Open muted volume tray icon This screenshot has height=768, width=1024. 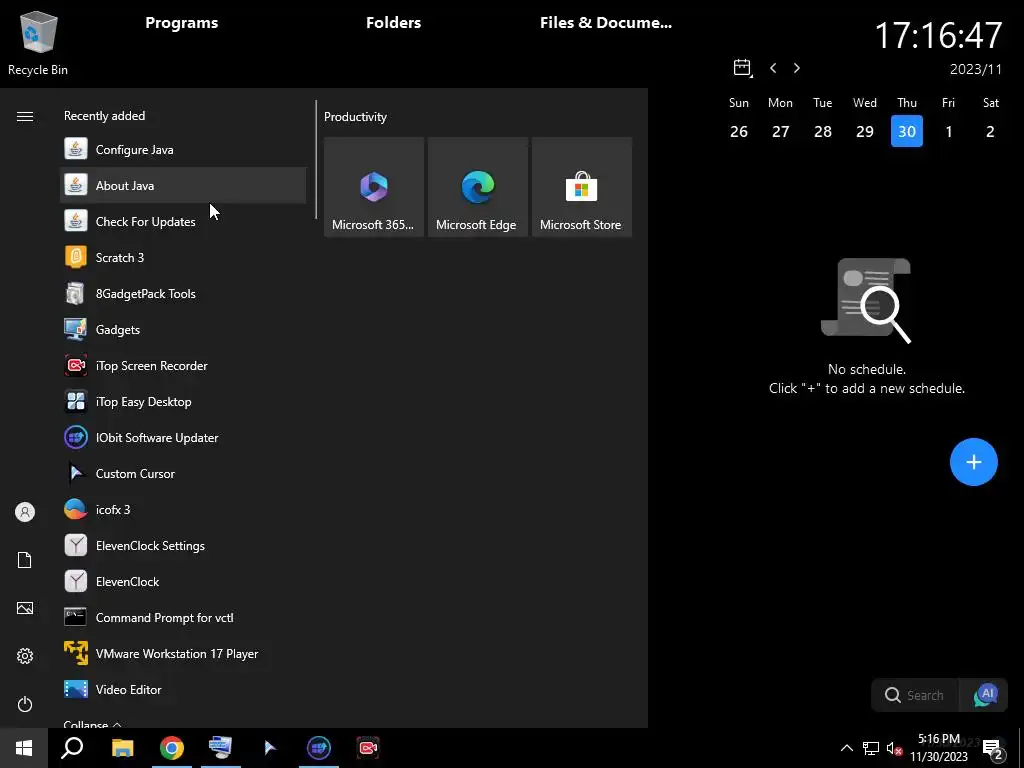tap(894, 748)
